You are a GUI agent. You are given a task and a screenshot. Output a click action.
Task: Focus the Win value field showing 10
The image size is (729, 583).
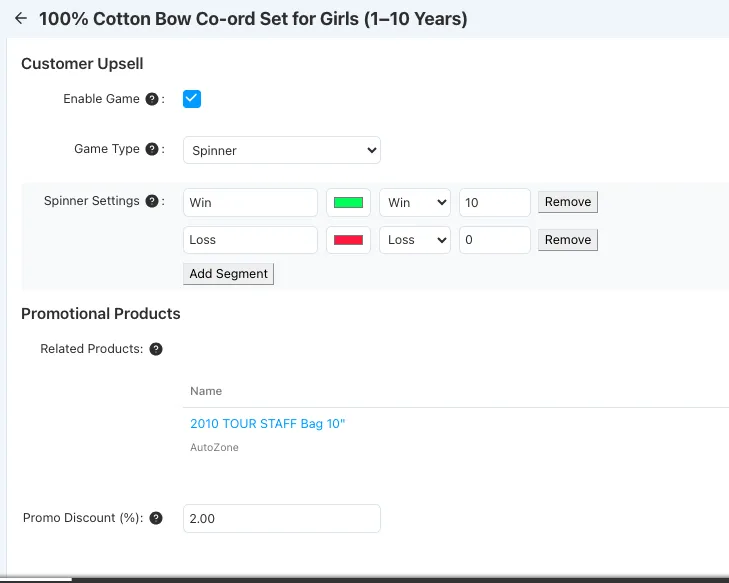pos(495,203)
